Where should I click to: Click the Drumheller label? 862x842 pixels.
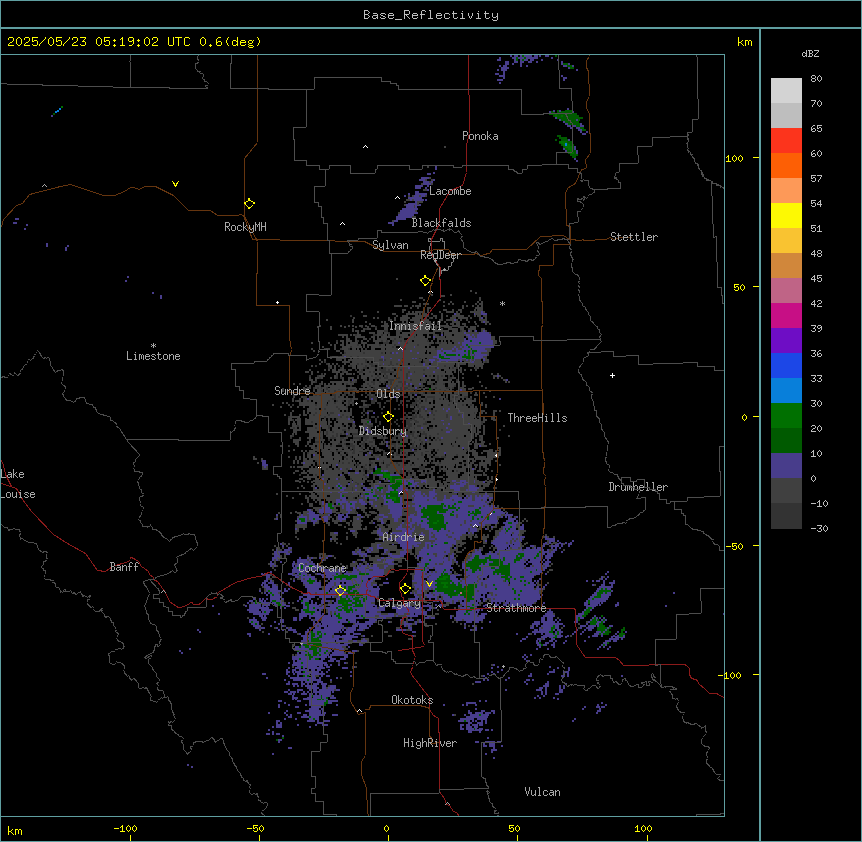pos(638,487)
